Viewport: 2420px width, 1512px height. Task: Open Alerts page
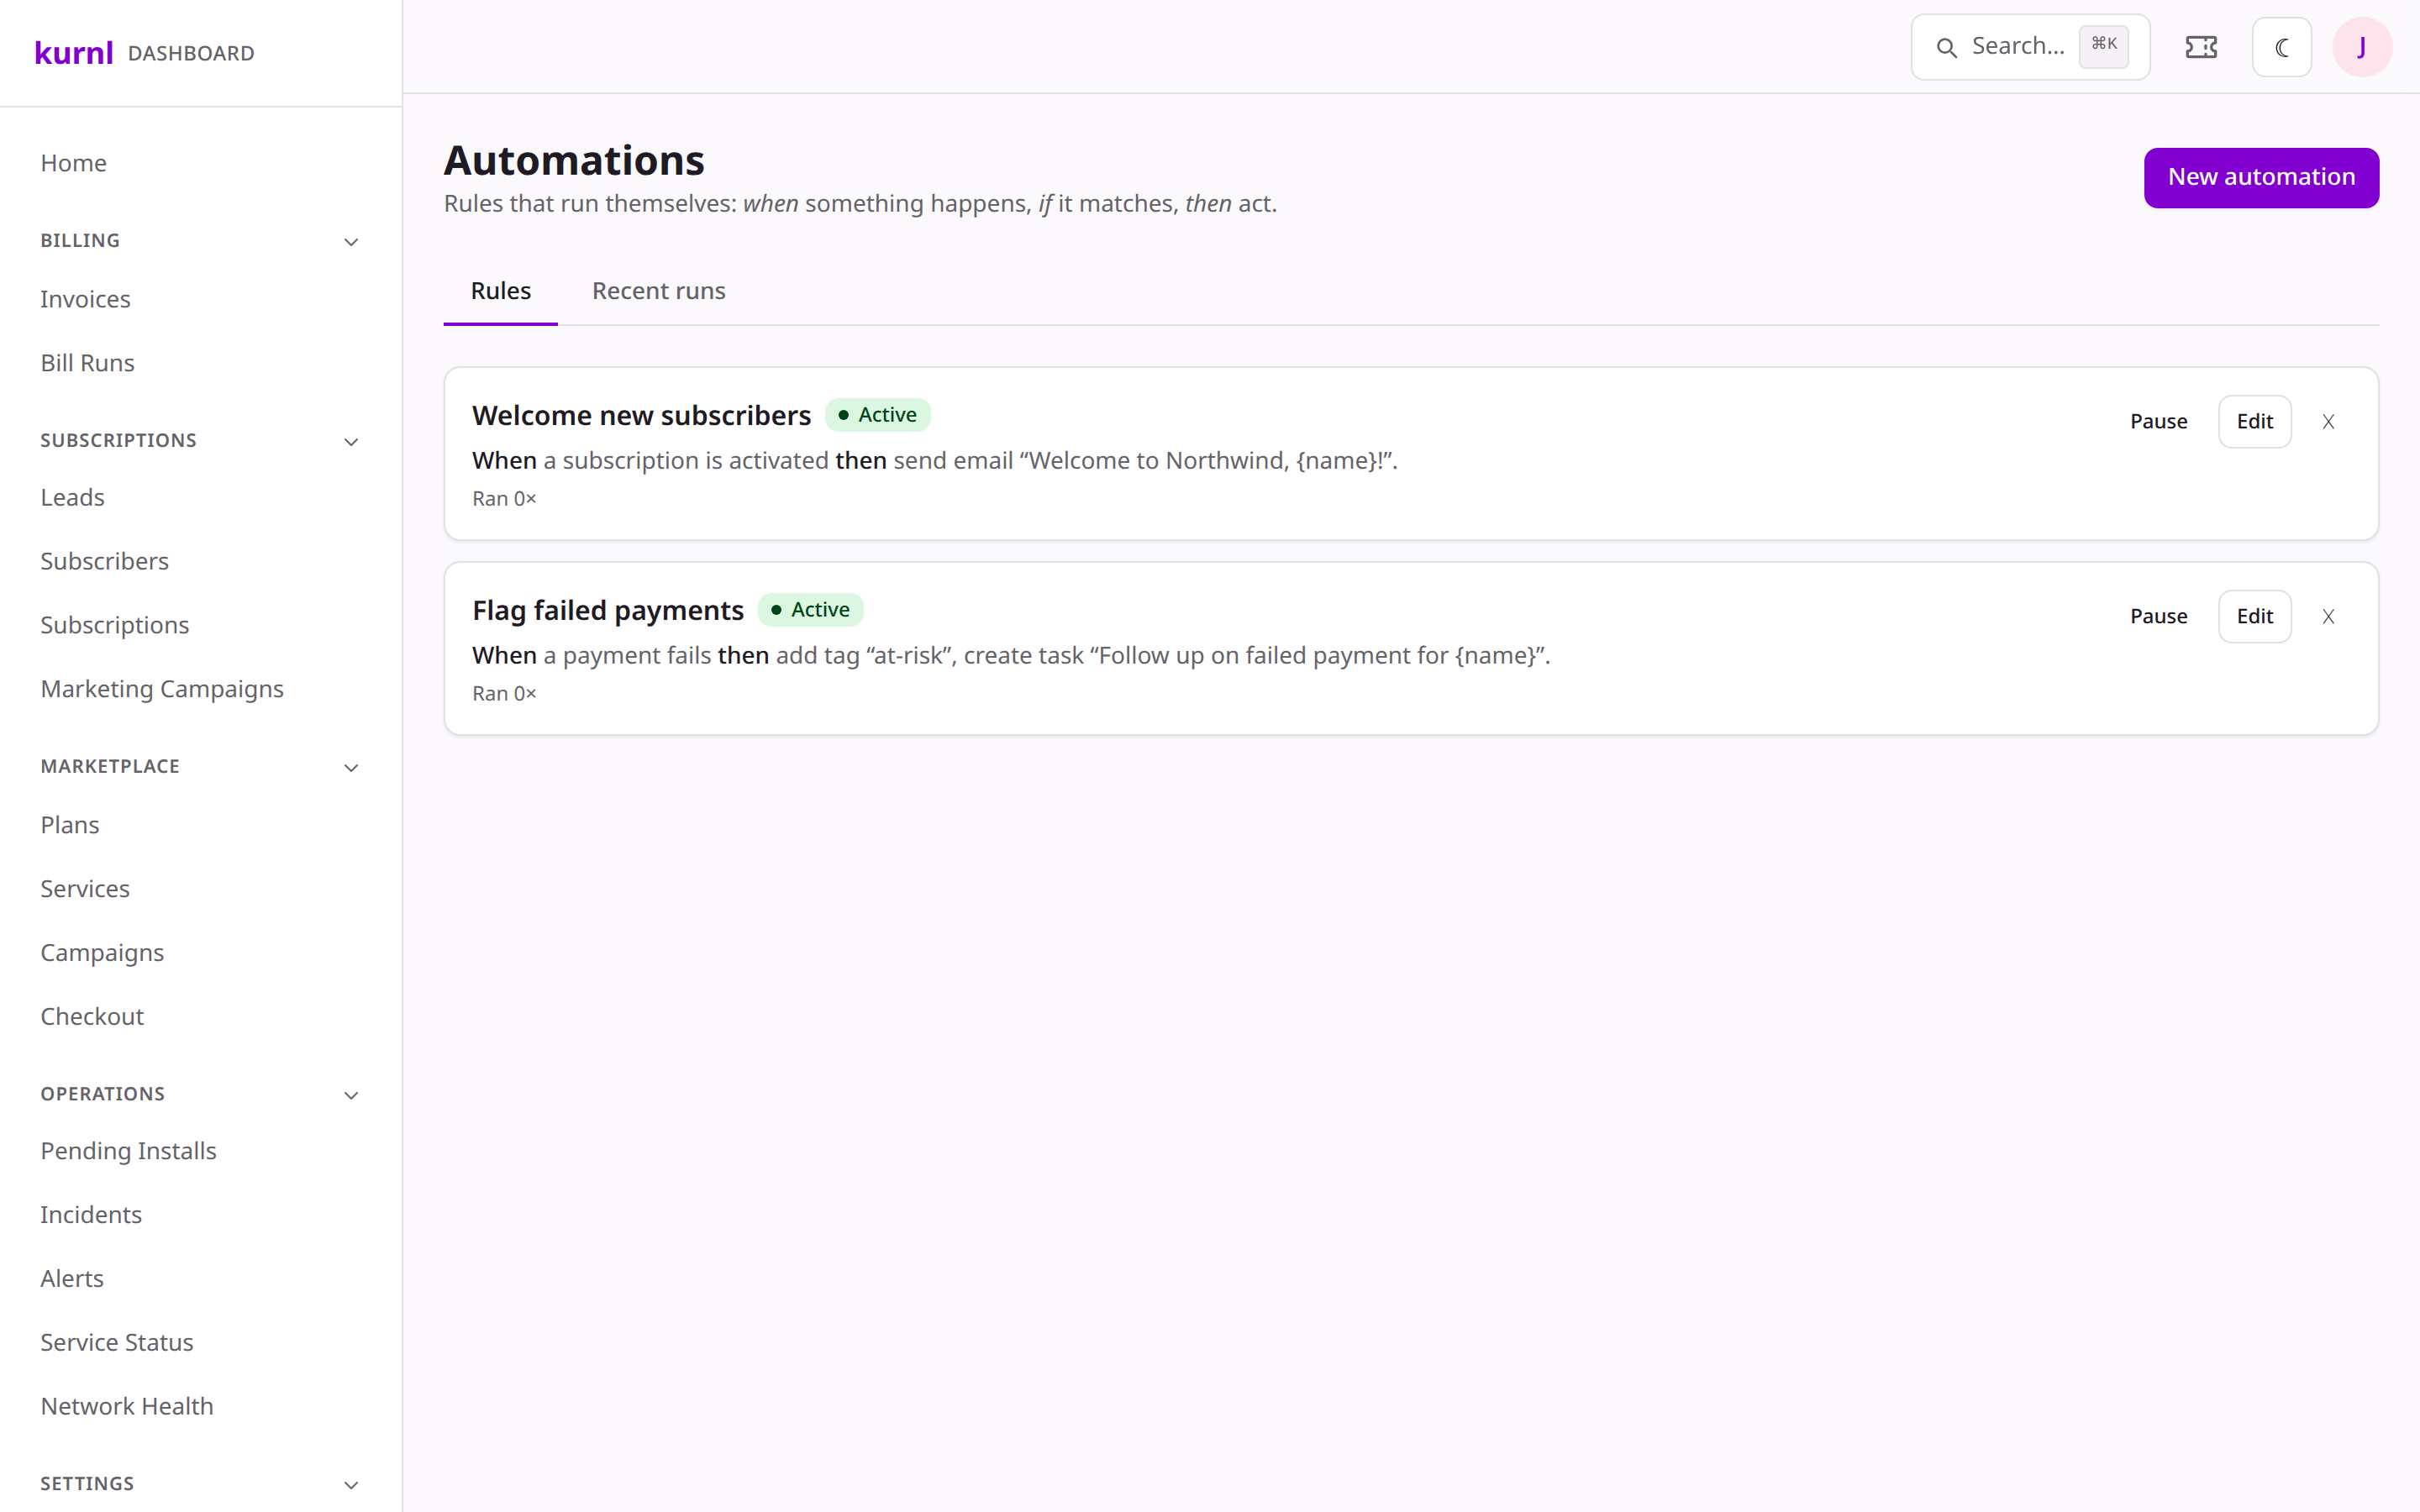click(x=72, y=1279)
